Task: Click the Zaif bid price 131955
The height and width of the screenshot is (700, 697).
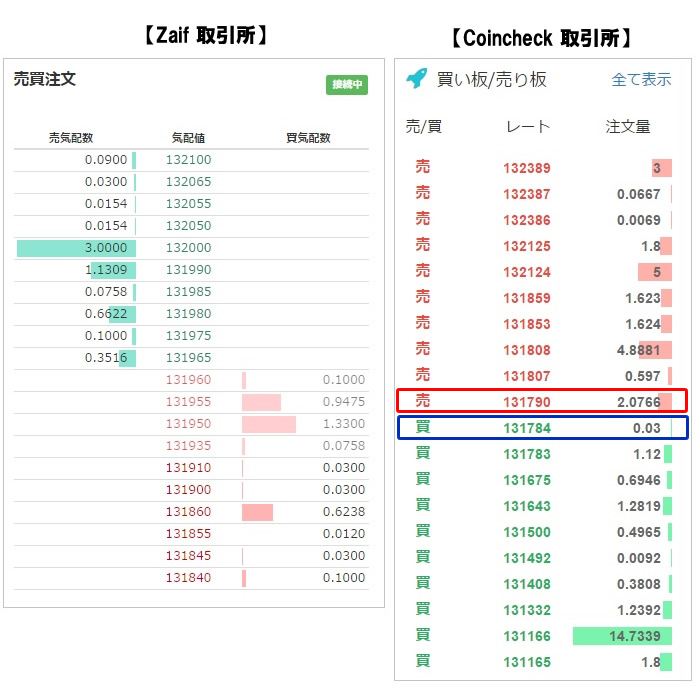Action: coord(188,402)
